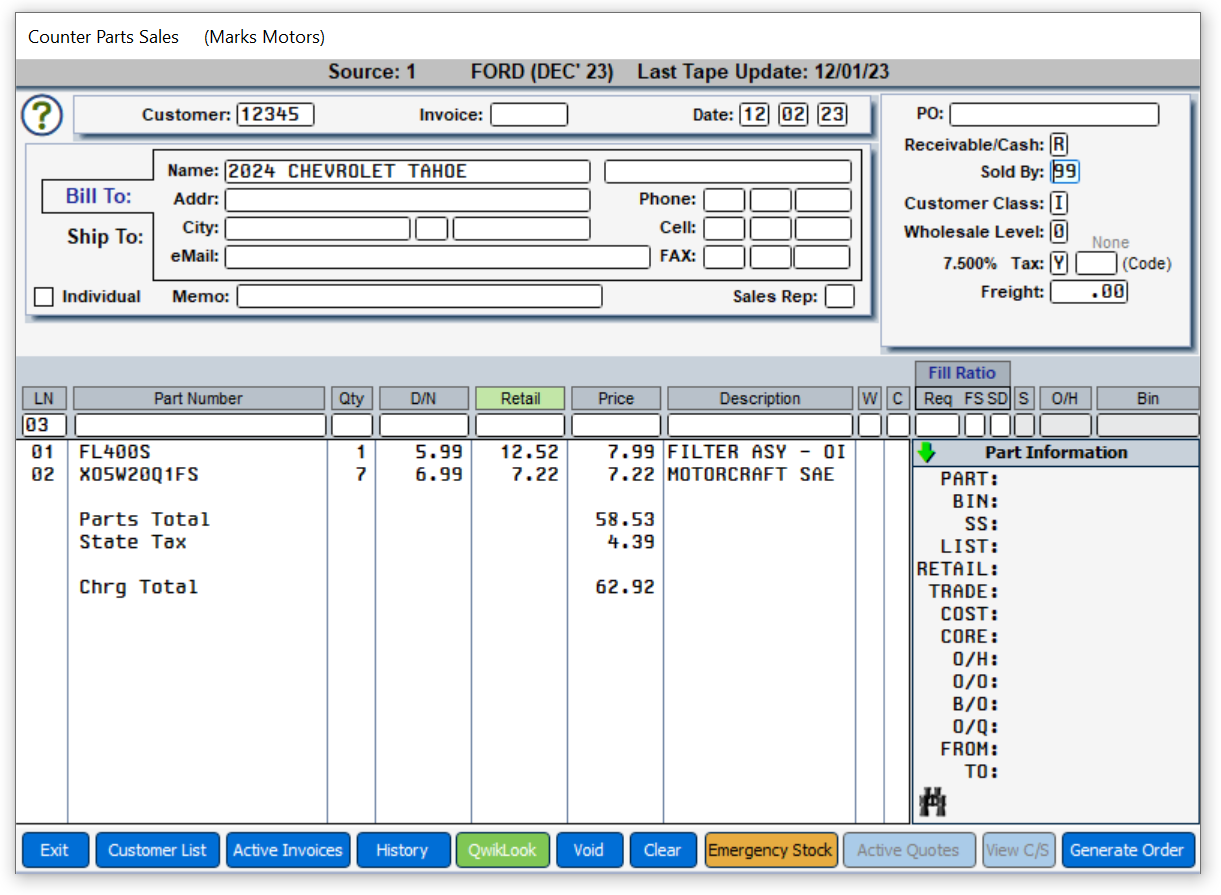The height and width of the screenshot is (895, 1221).
Task: Click the green down arrow in Part Information
Action: point(926,453)
